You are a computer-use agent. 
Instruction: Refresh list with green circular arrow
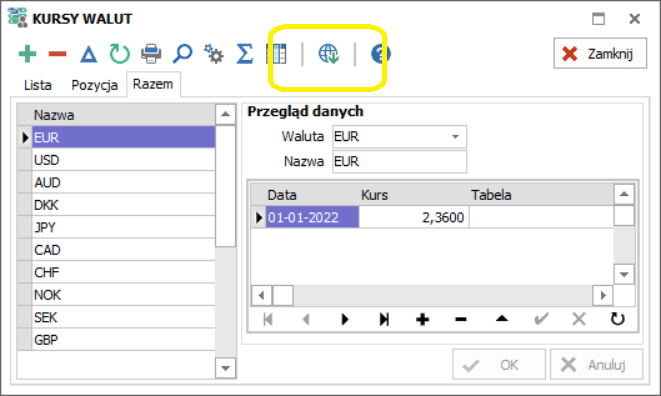coord(120,54)
